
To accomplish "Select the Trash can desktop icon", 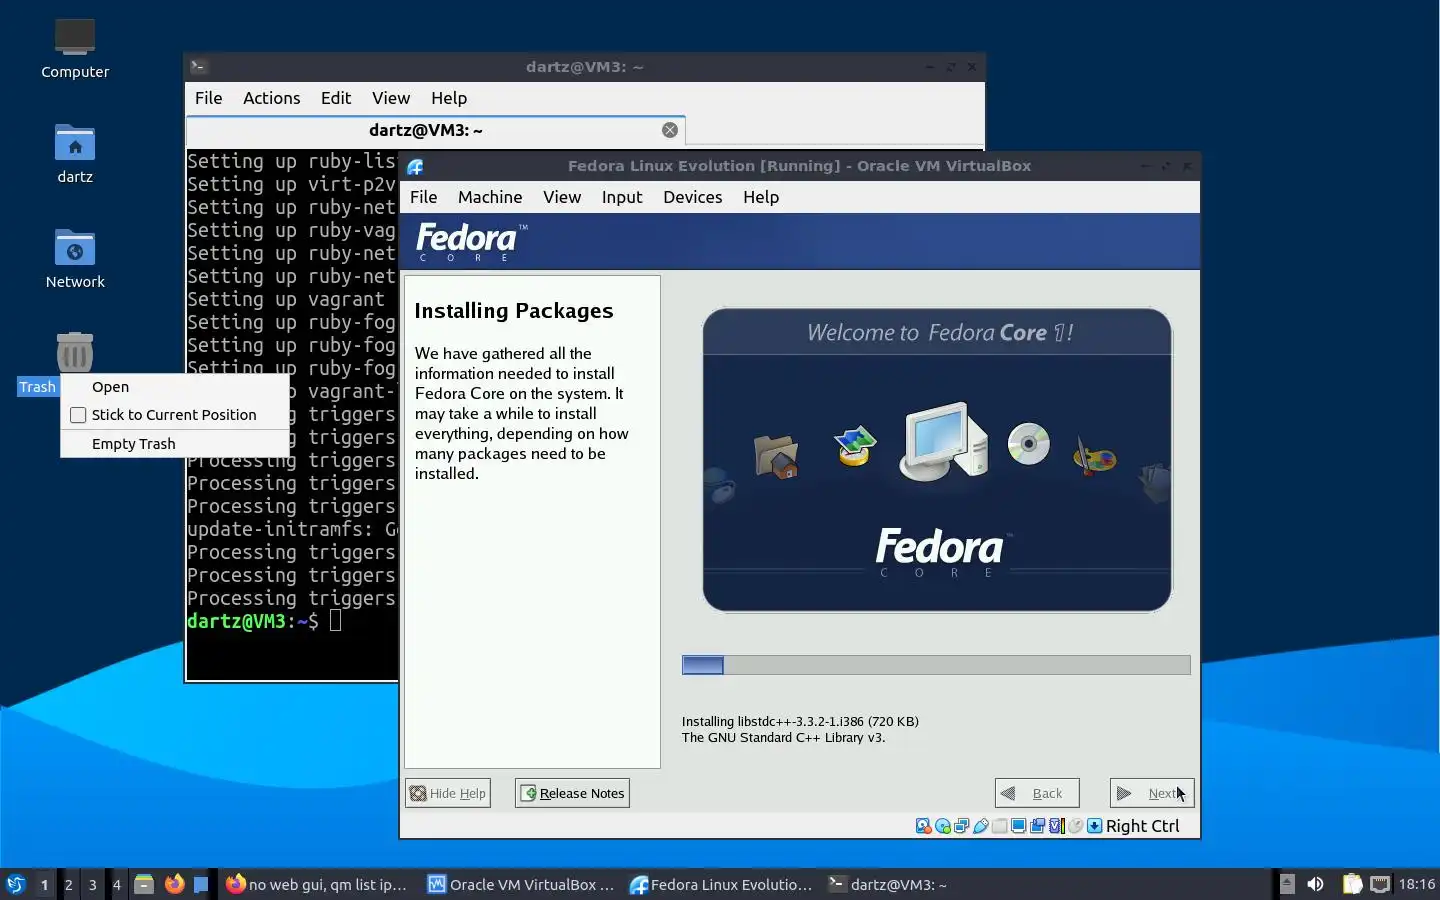I will click(x=75, y=352).
